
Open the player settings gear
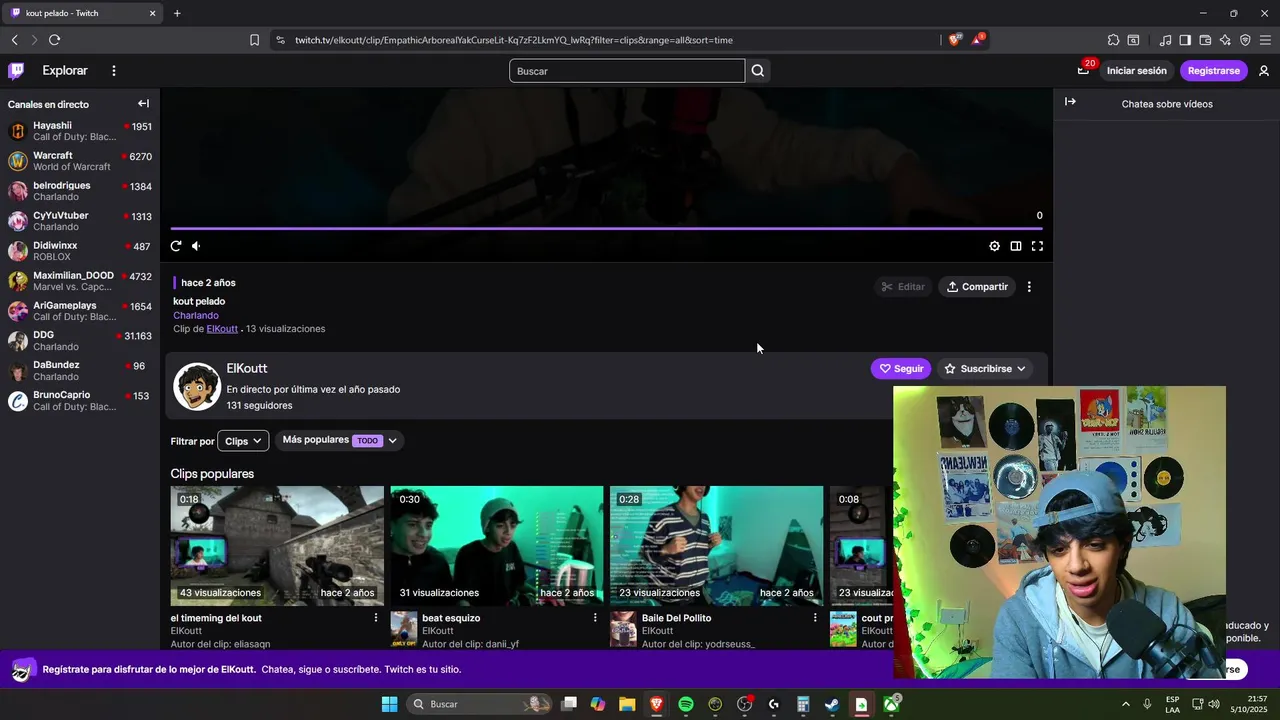click(x=994, y=246)
